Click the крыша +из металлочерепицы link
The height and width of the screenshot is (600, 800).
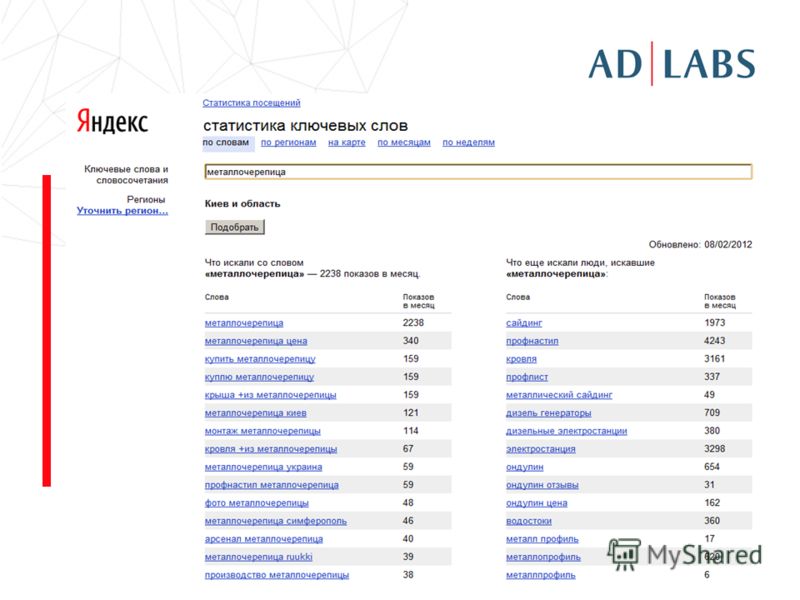tap(270, 395)
